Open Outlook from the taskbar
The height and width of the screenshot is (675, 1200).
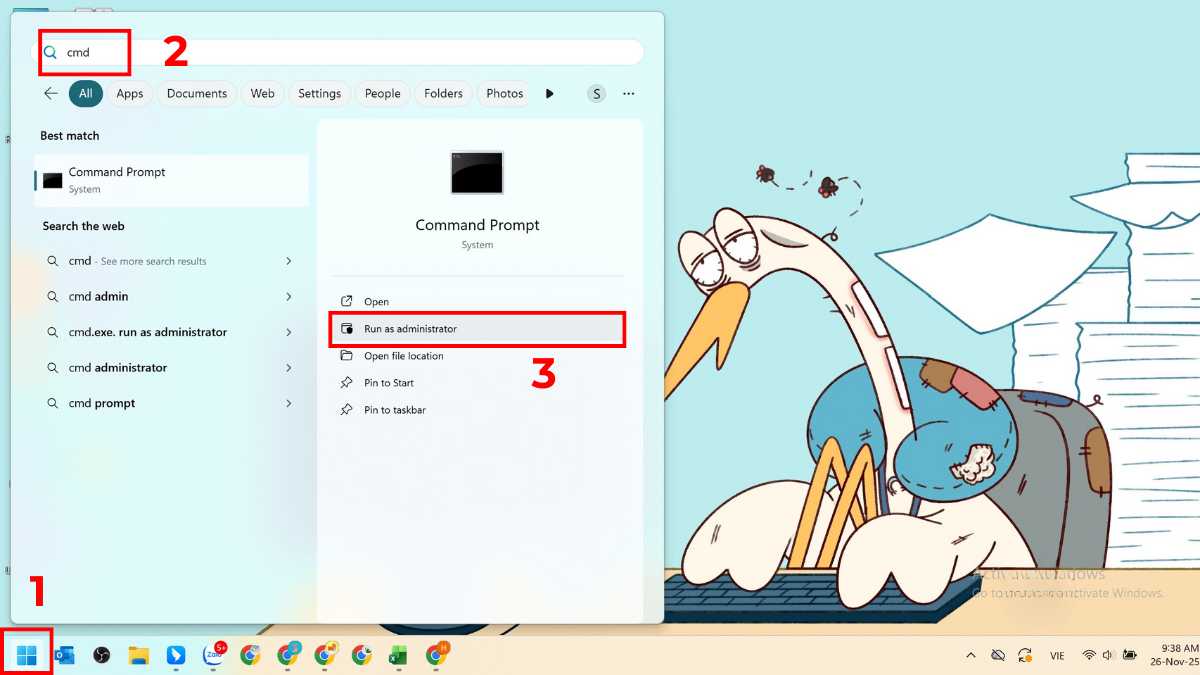coord(65,653)
